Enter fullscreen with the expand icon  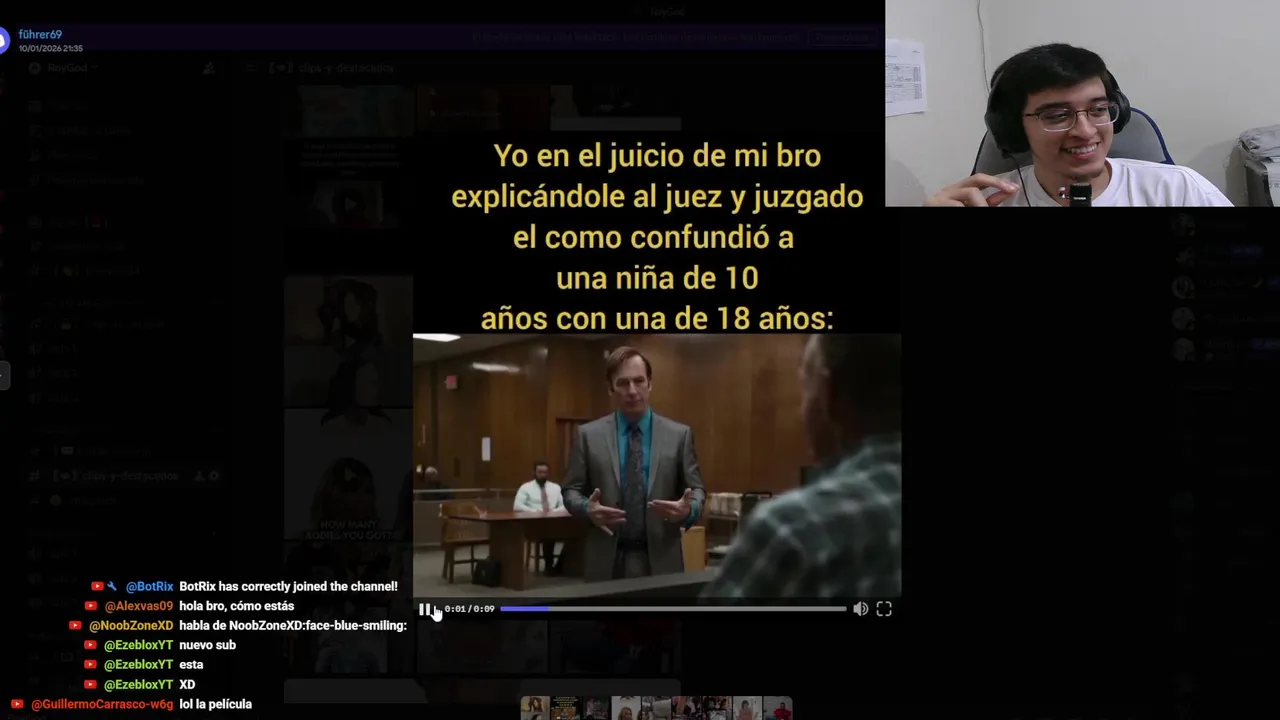(x=884, y=609)
